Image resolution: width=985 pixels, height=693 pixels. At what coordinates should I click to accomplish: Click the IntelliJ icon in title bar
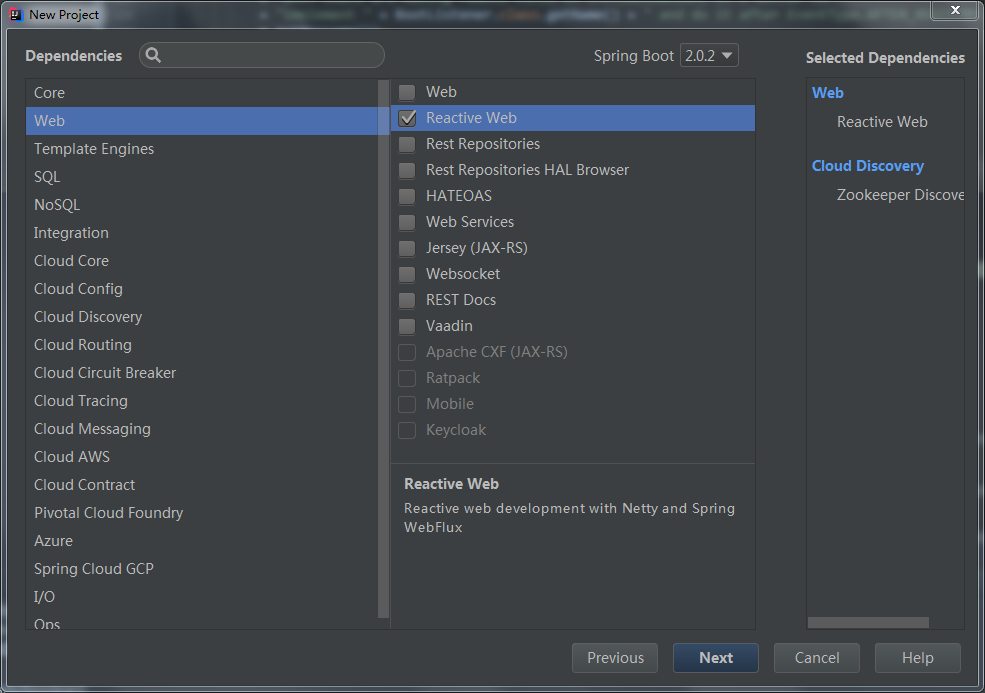click(16, 15)
